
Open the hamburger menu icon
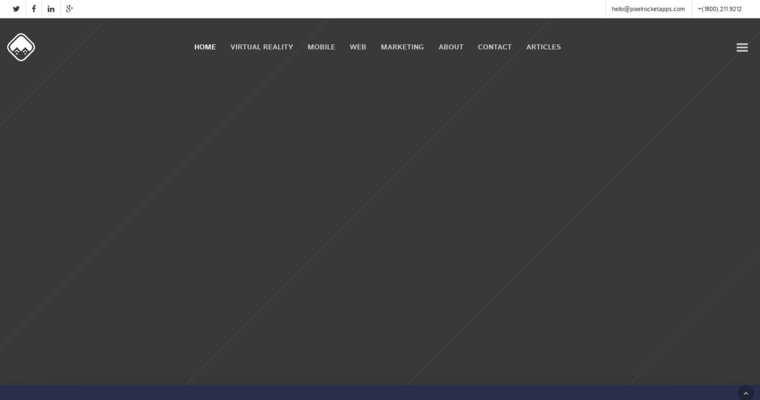click(742, 47)
